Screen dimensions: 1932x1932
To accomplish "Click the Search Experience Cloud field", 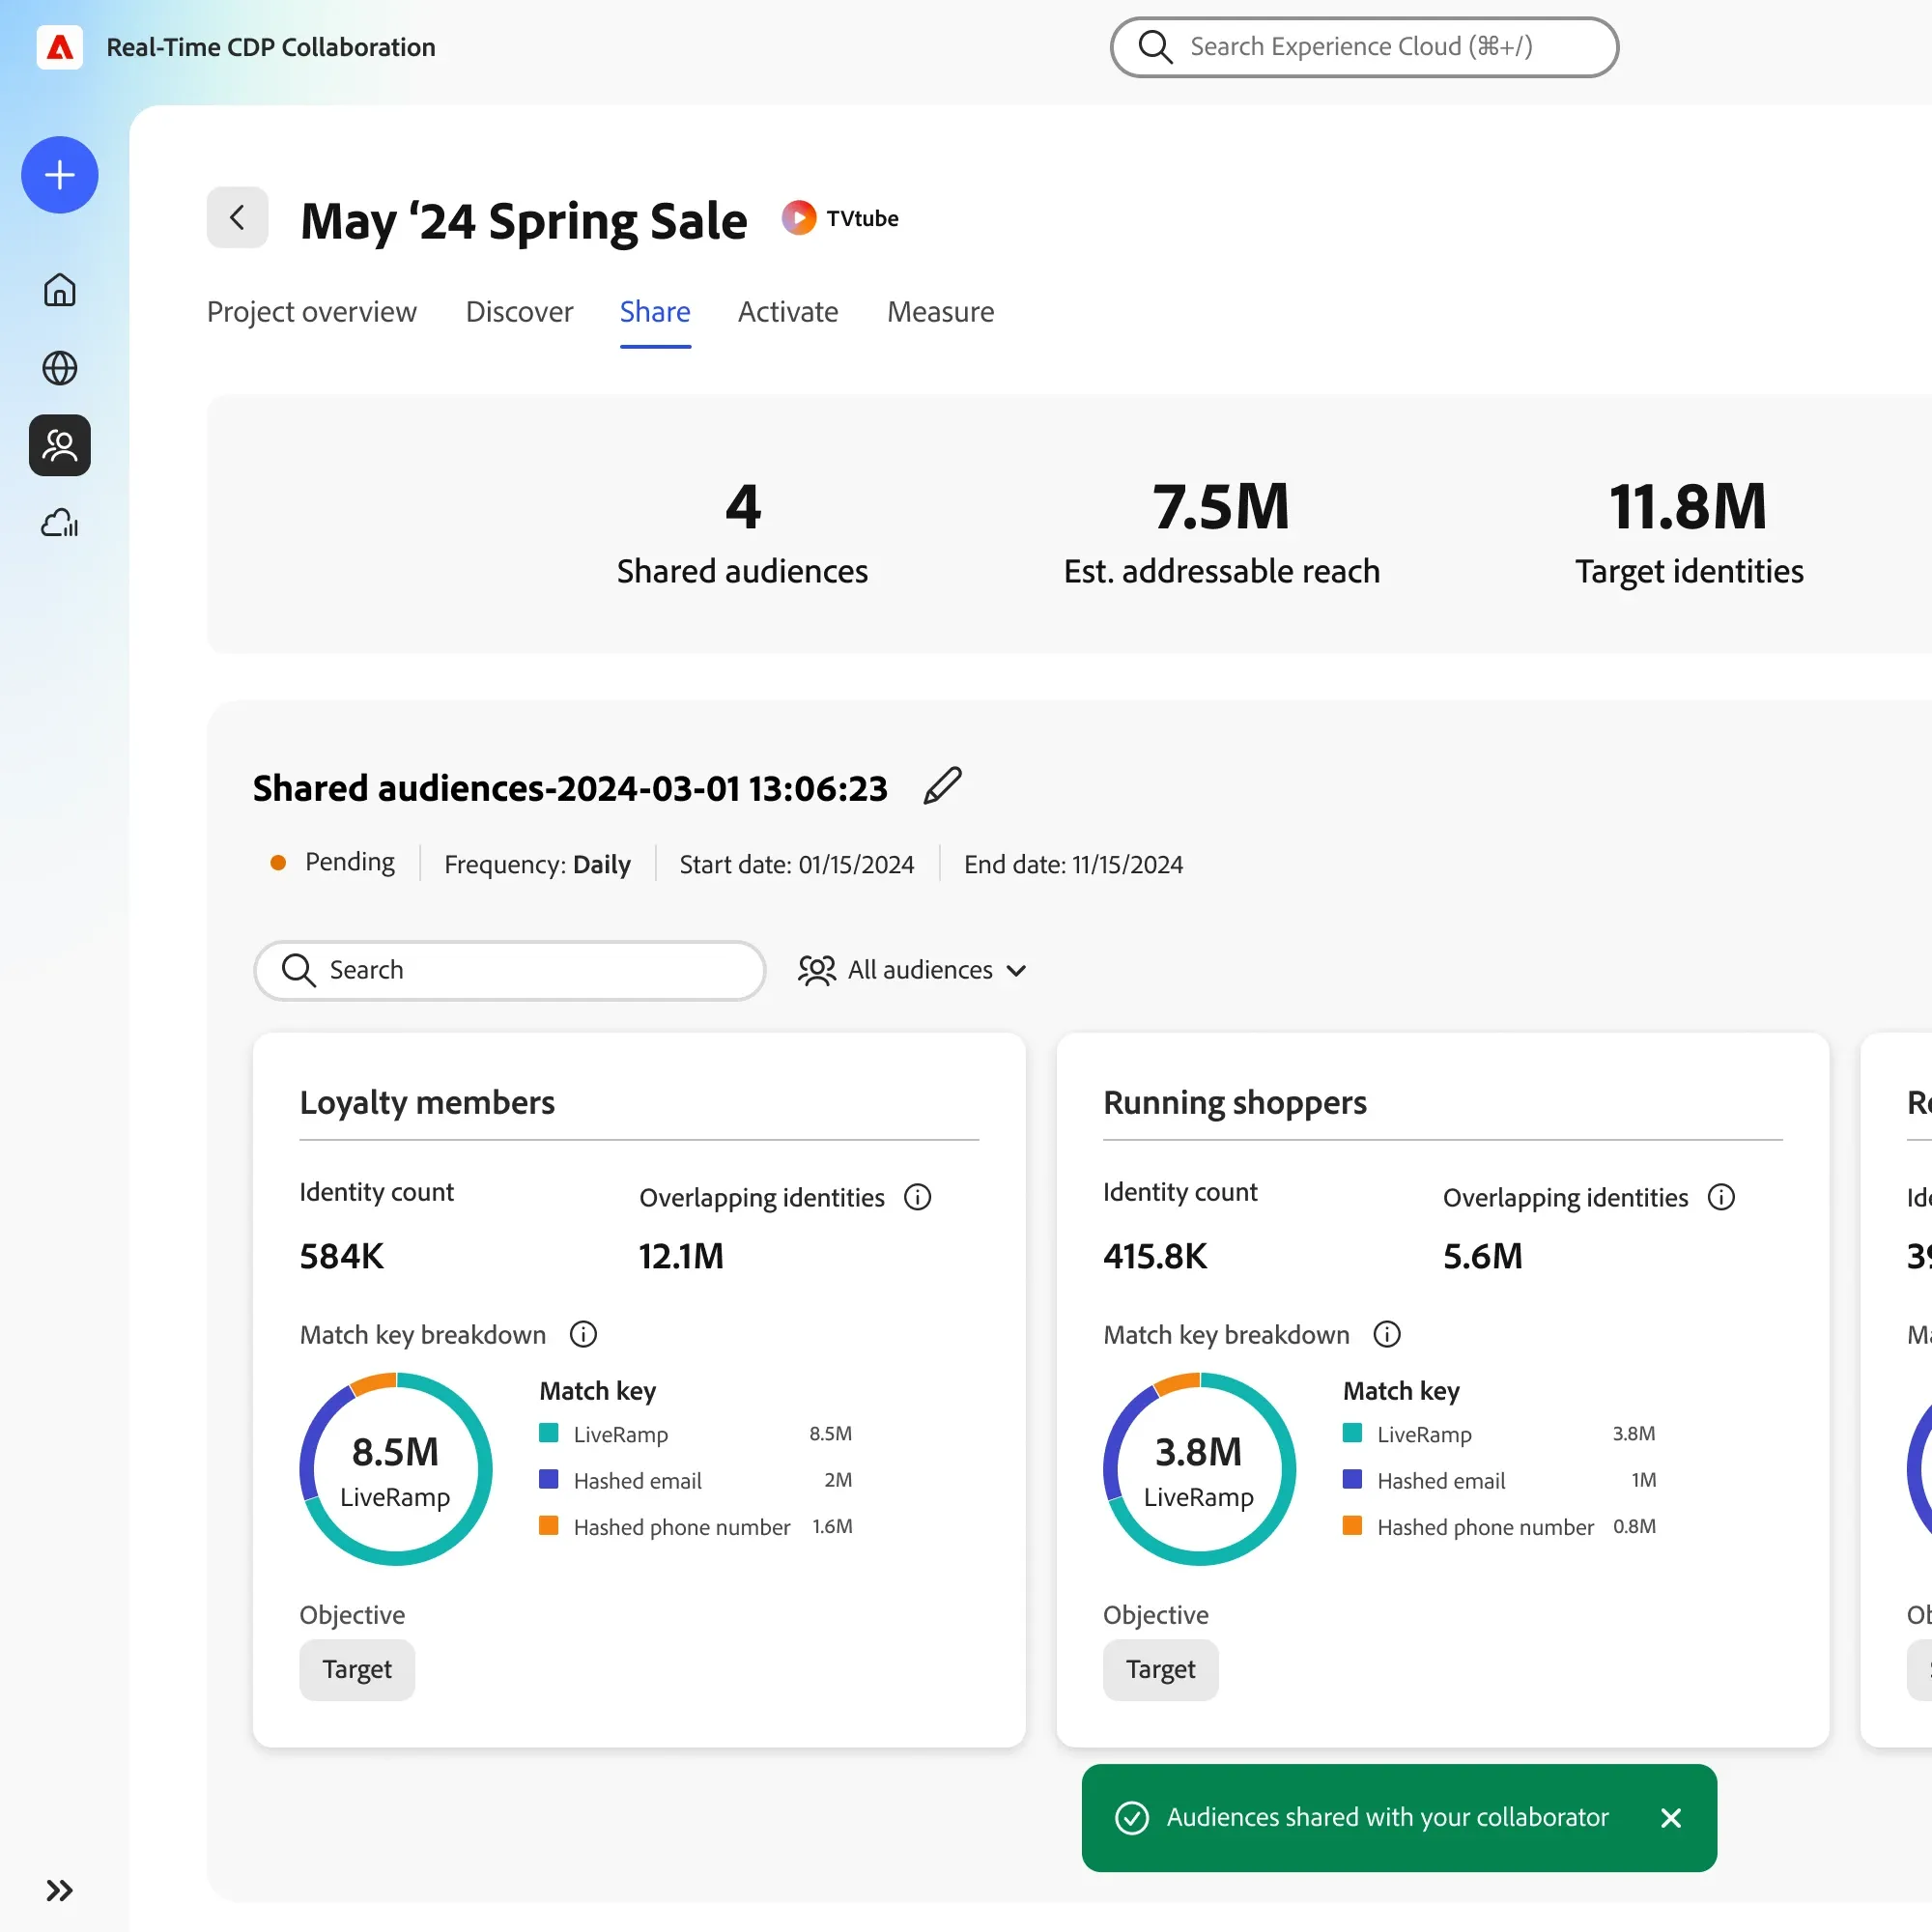I will pos(1363,47).
